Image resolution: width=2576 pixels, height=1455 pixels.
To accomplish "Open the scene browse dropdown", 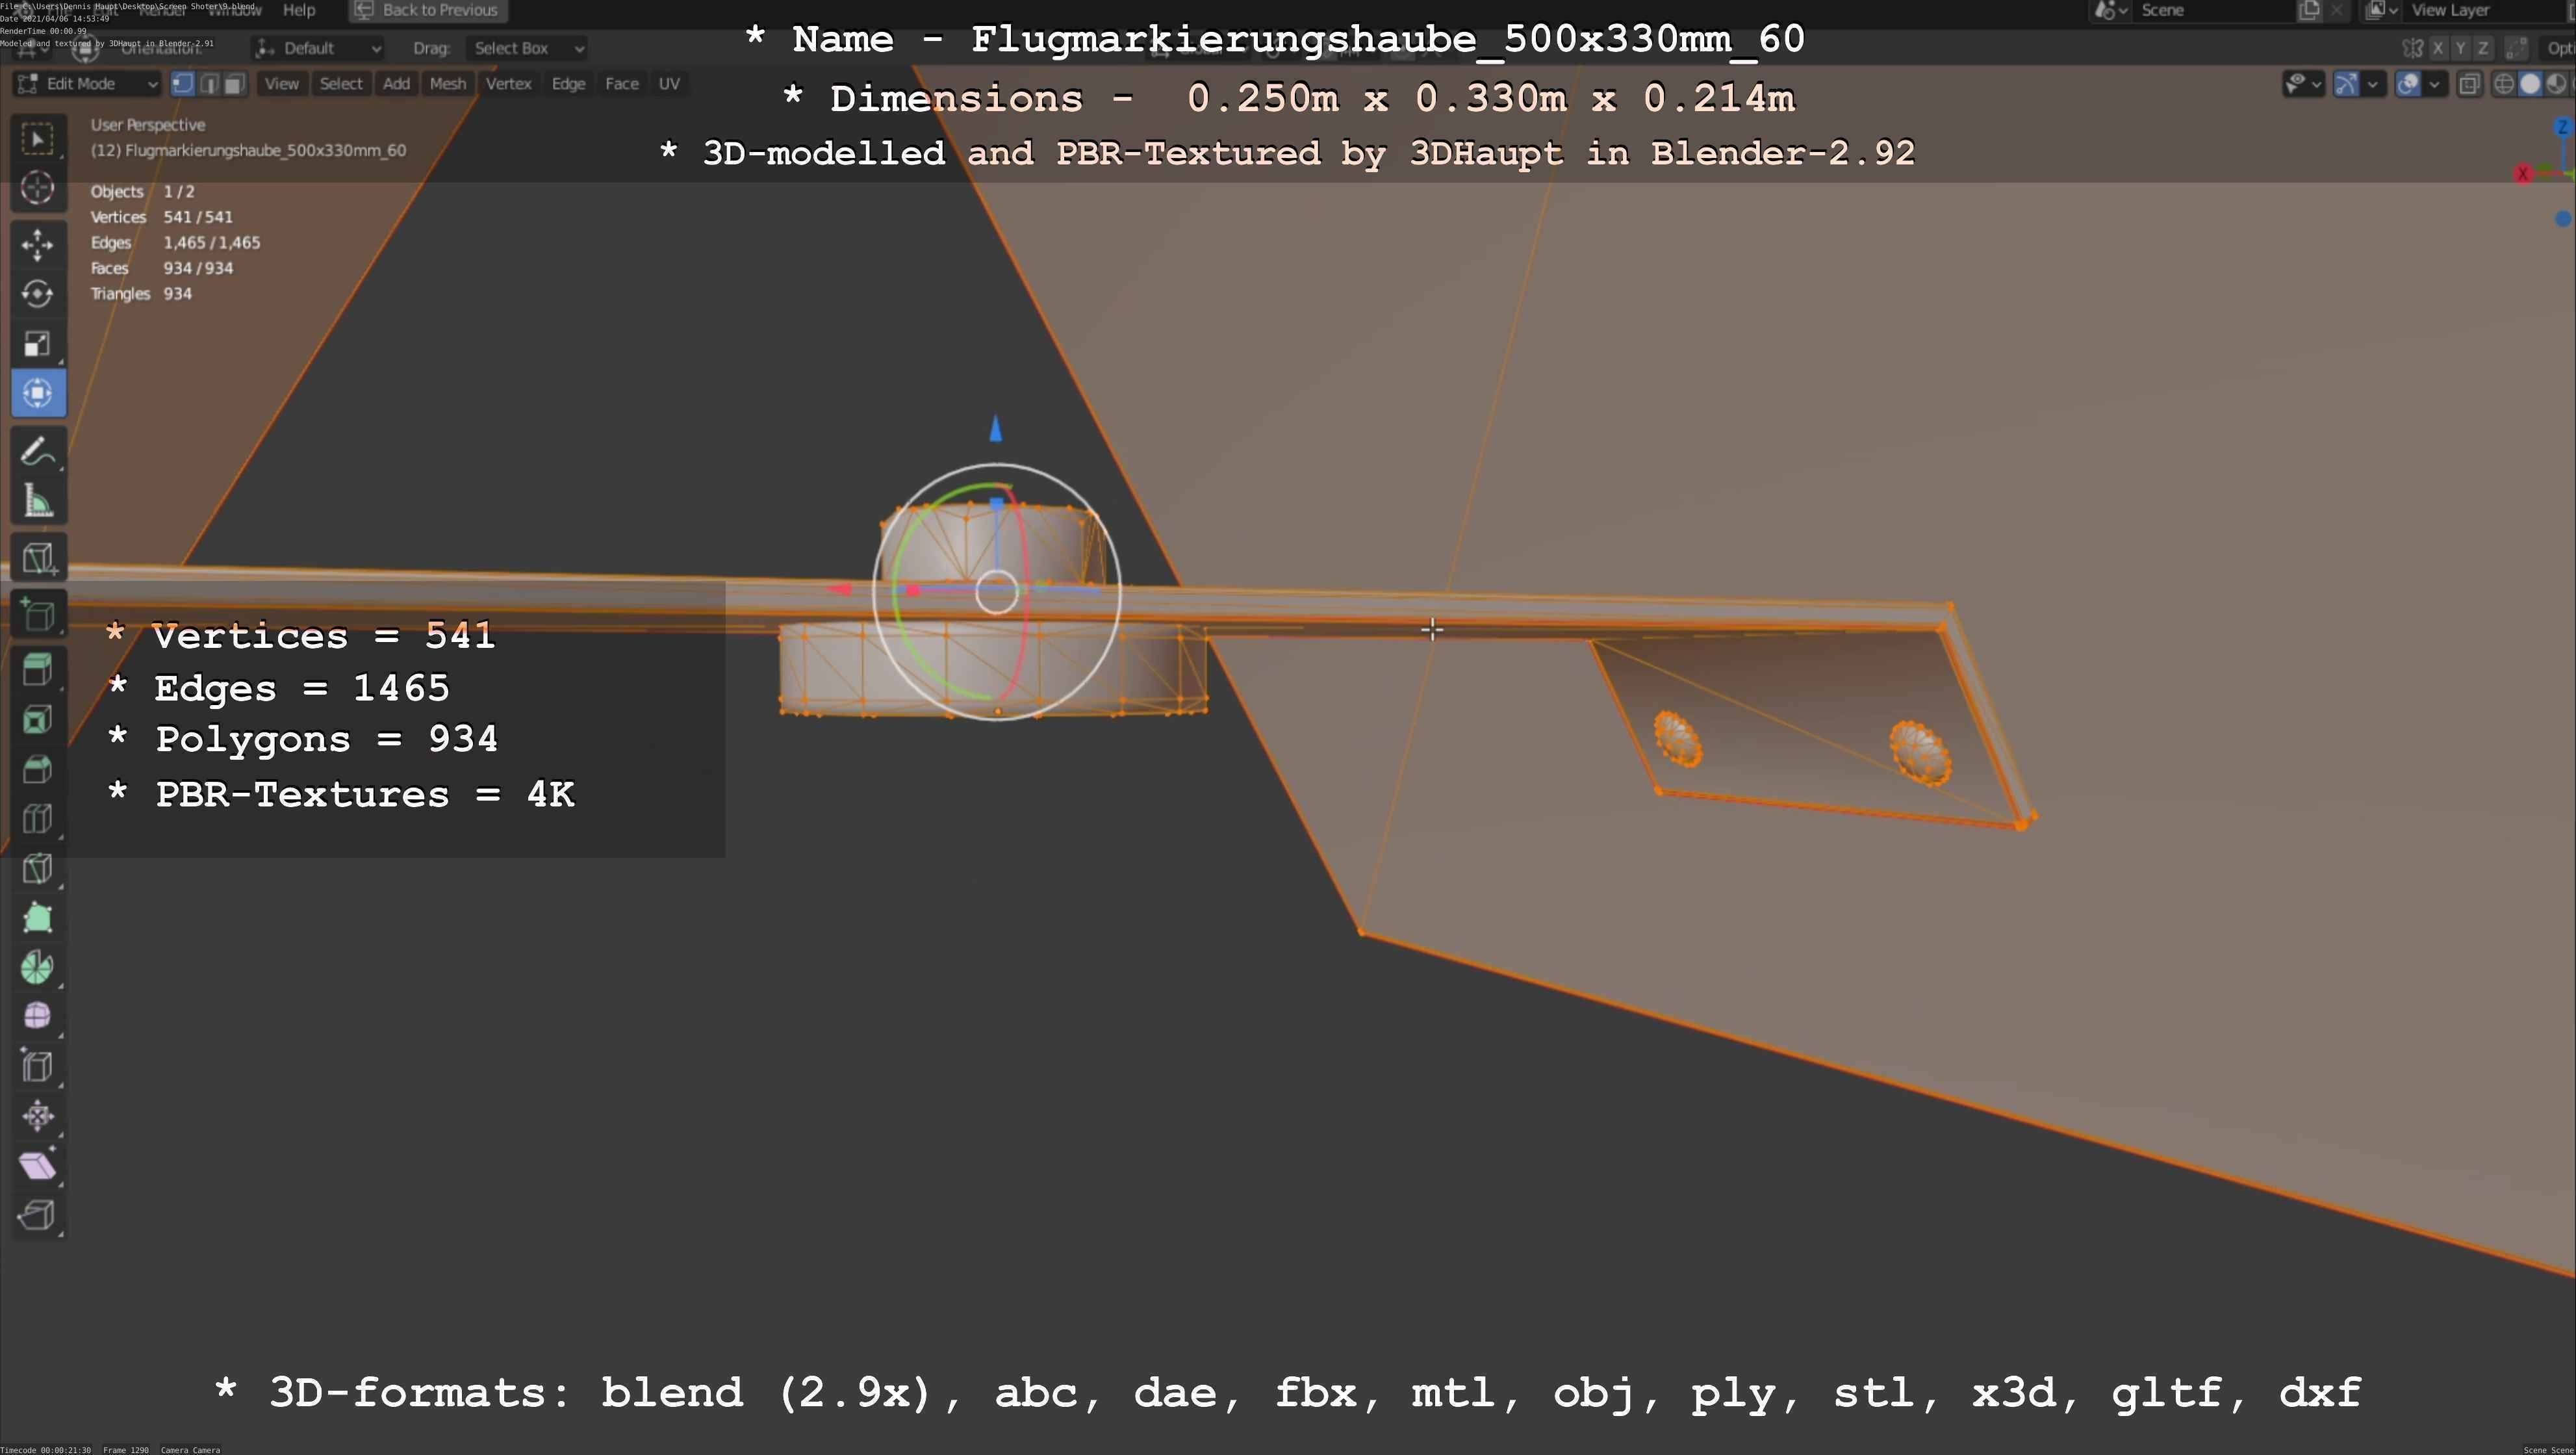I will pos(2111,10).
